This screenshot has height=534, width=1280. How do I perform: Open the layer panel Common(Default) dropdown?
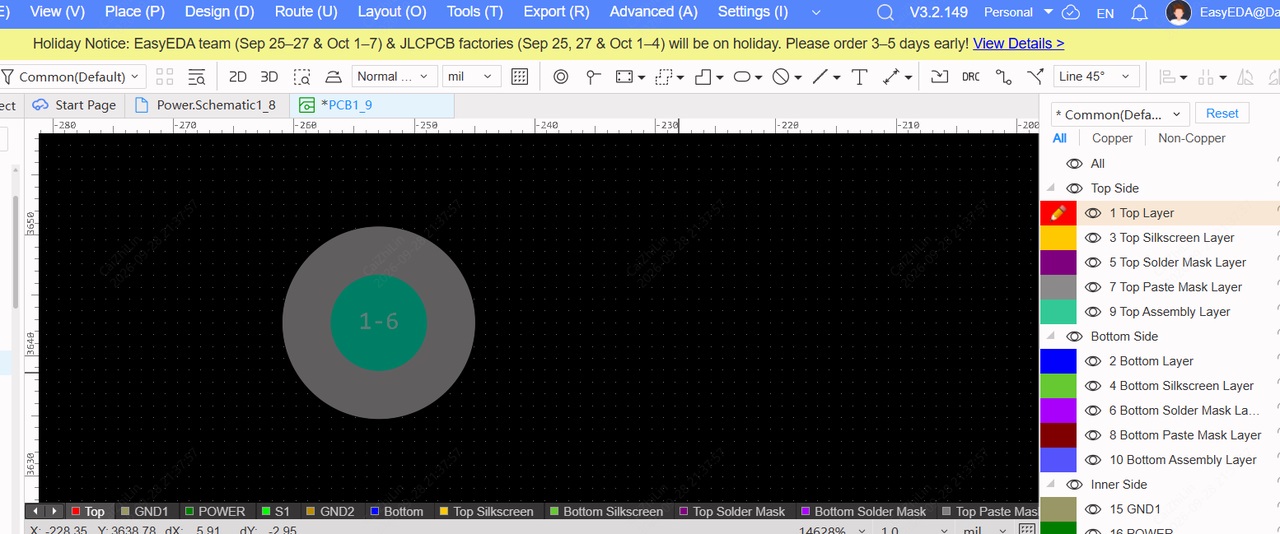(1120, 114)
